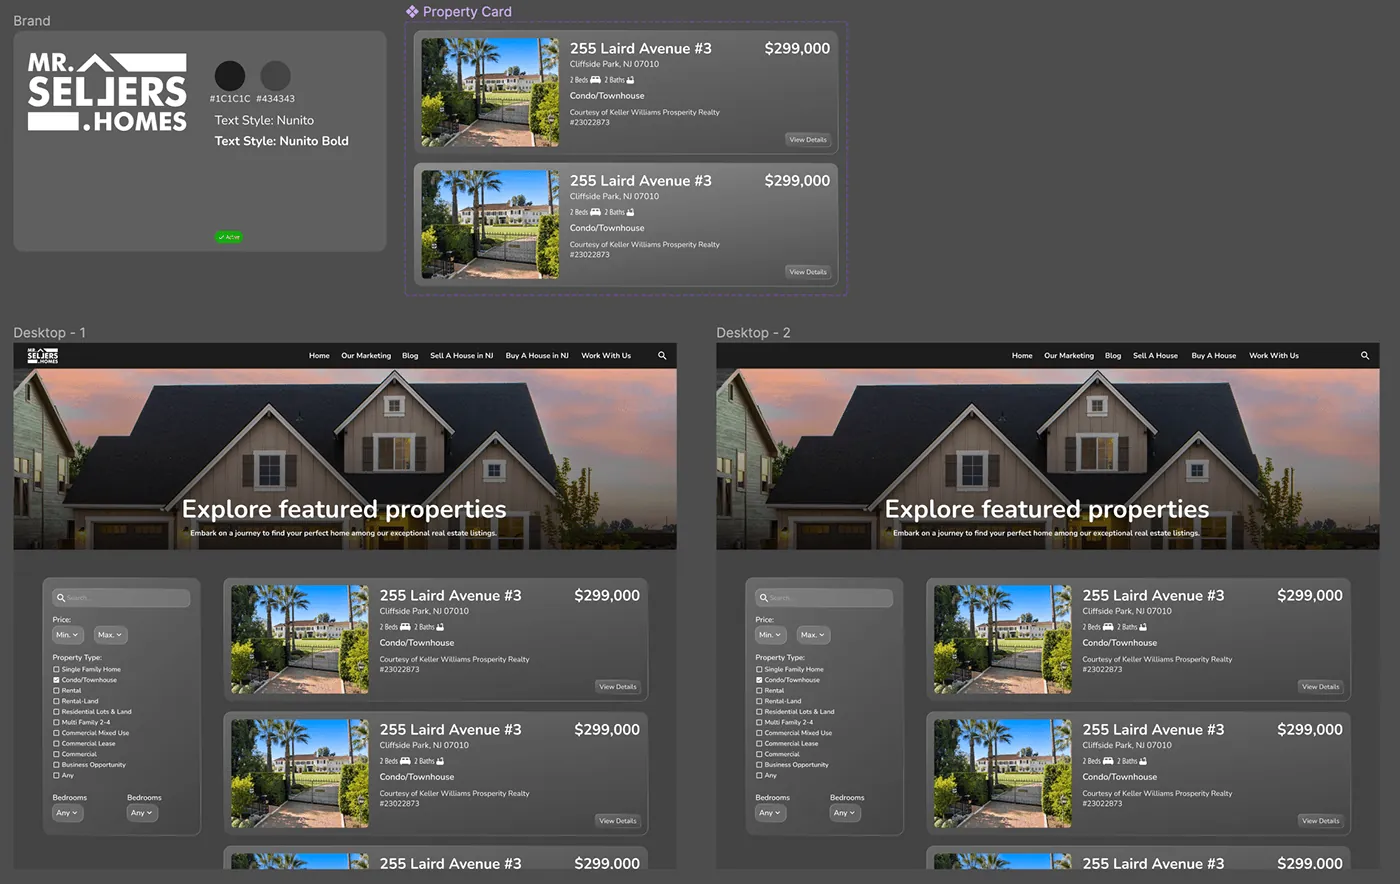The image size is (1400, 884).
Task: Click the search magnifier in Desktop - 1 navbar
Action: 662,356
